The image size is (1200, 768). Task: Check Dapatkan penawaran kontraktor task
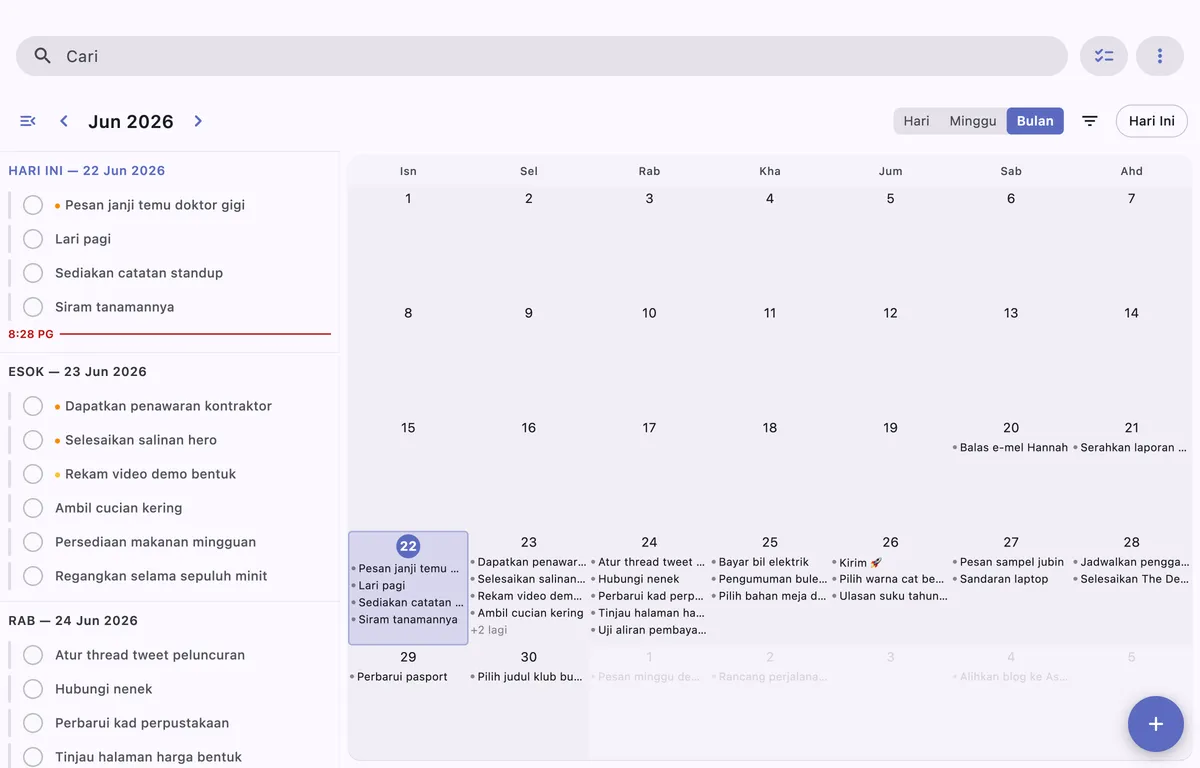(x=33, y=406)
